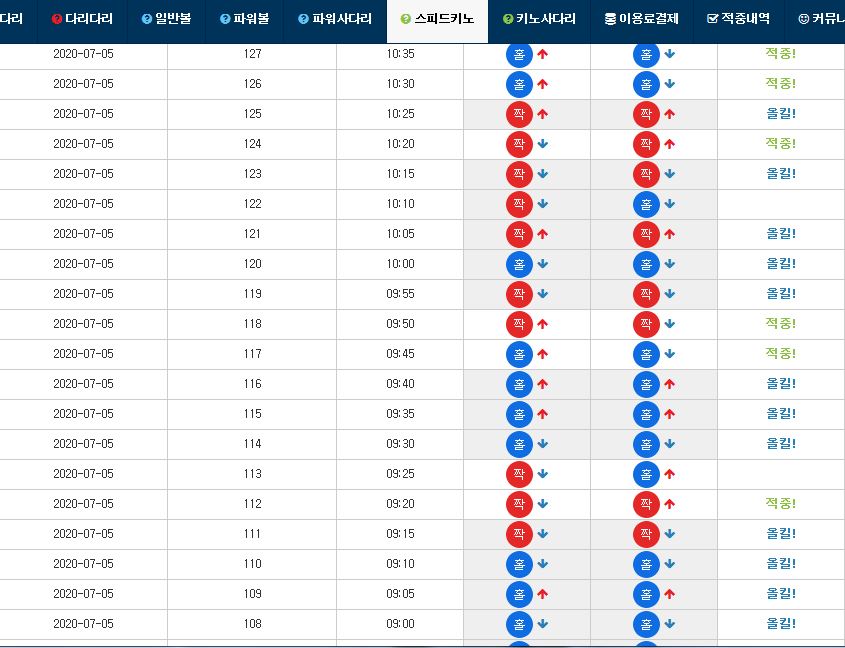Image resolution: width=845 pixels, height=648 pixels.
Task: Click the date in round 126 row
Action: [x=84, y=84]
